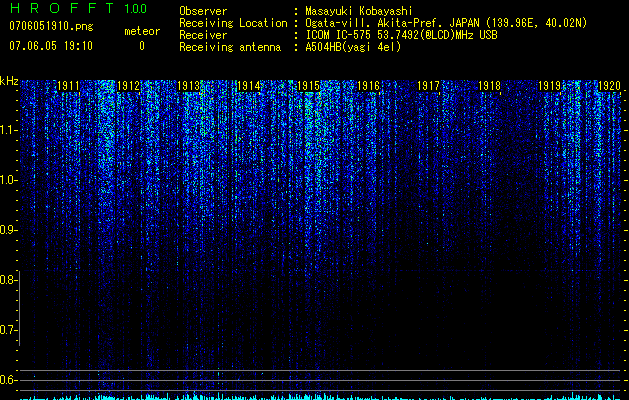The width and height of the screenshot is (629, 400).
Task: Click the meteor count value 0
Action: pos(142,46)
